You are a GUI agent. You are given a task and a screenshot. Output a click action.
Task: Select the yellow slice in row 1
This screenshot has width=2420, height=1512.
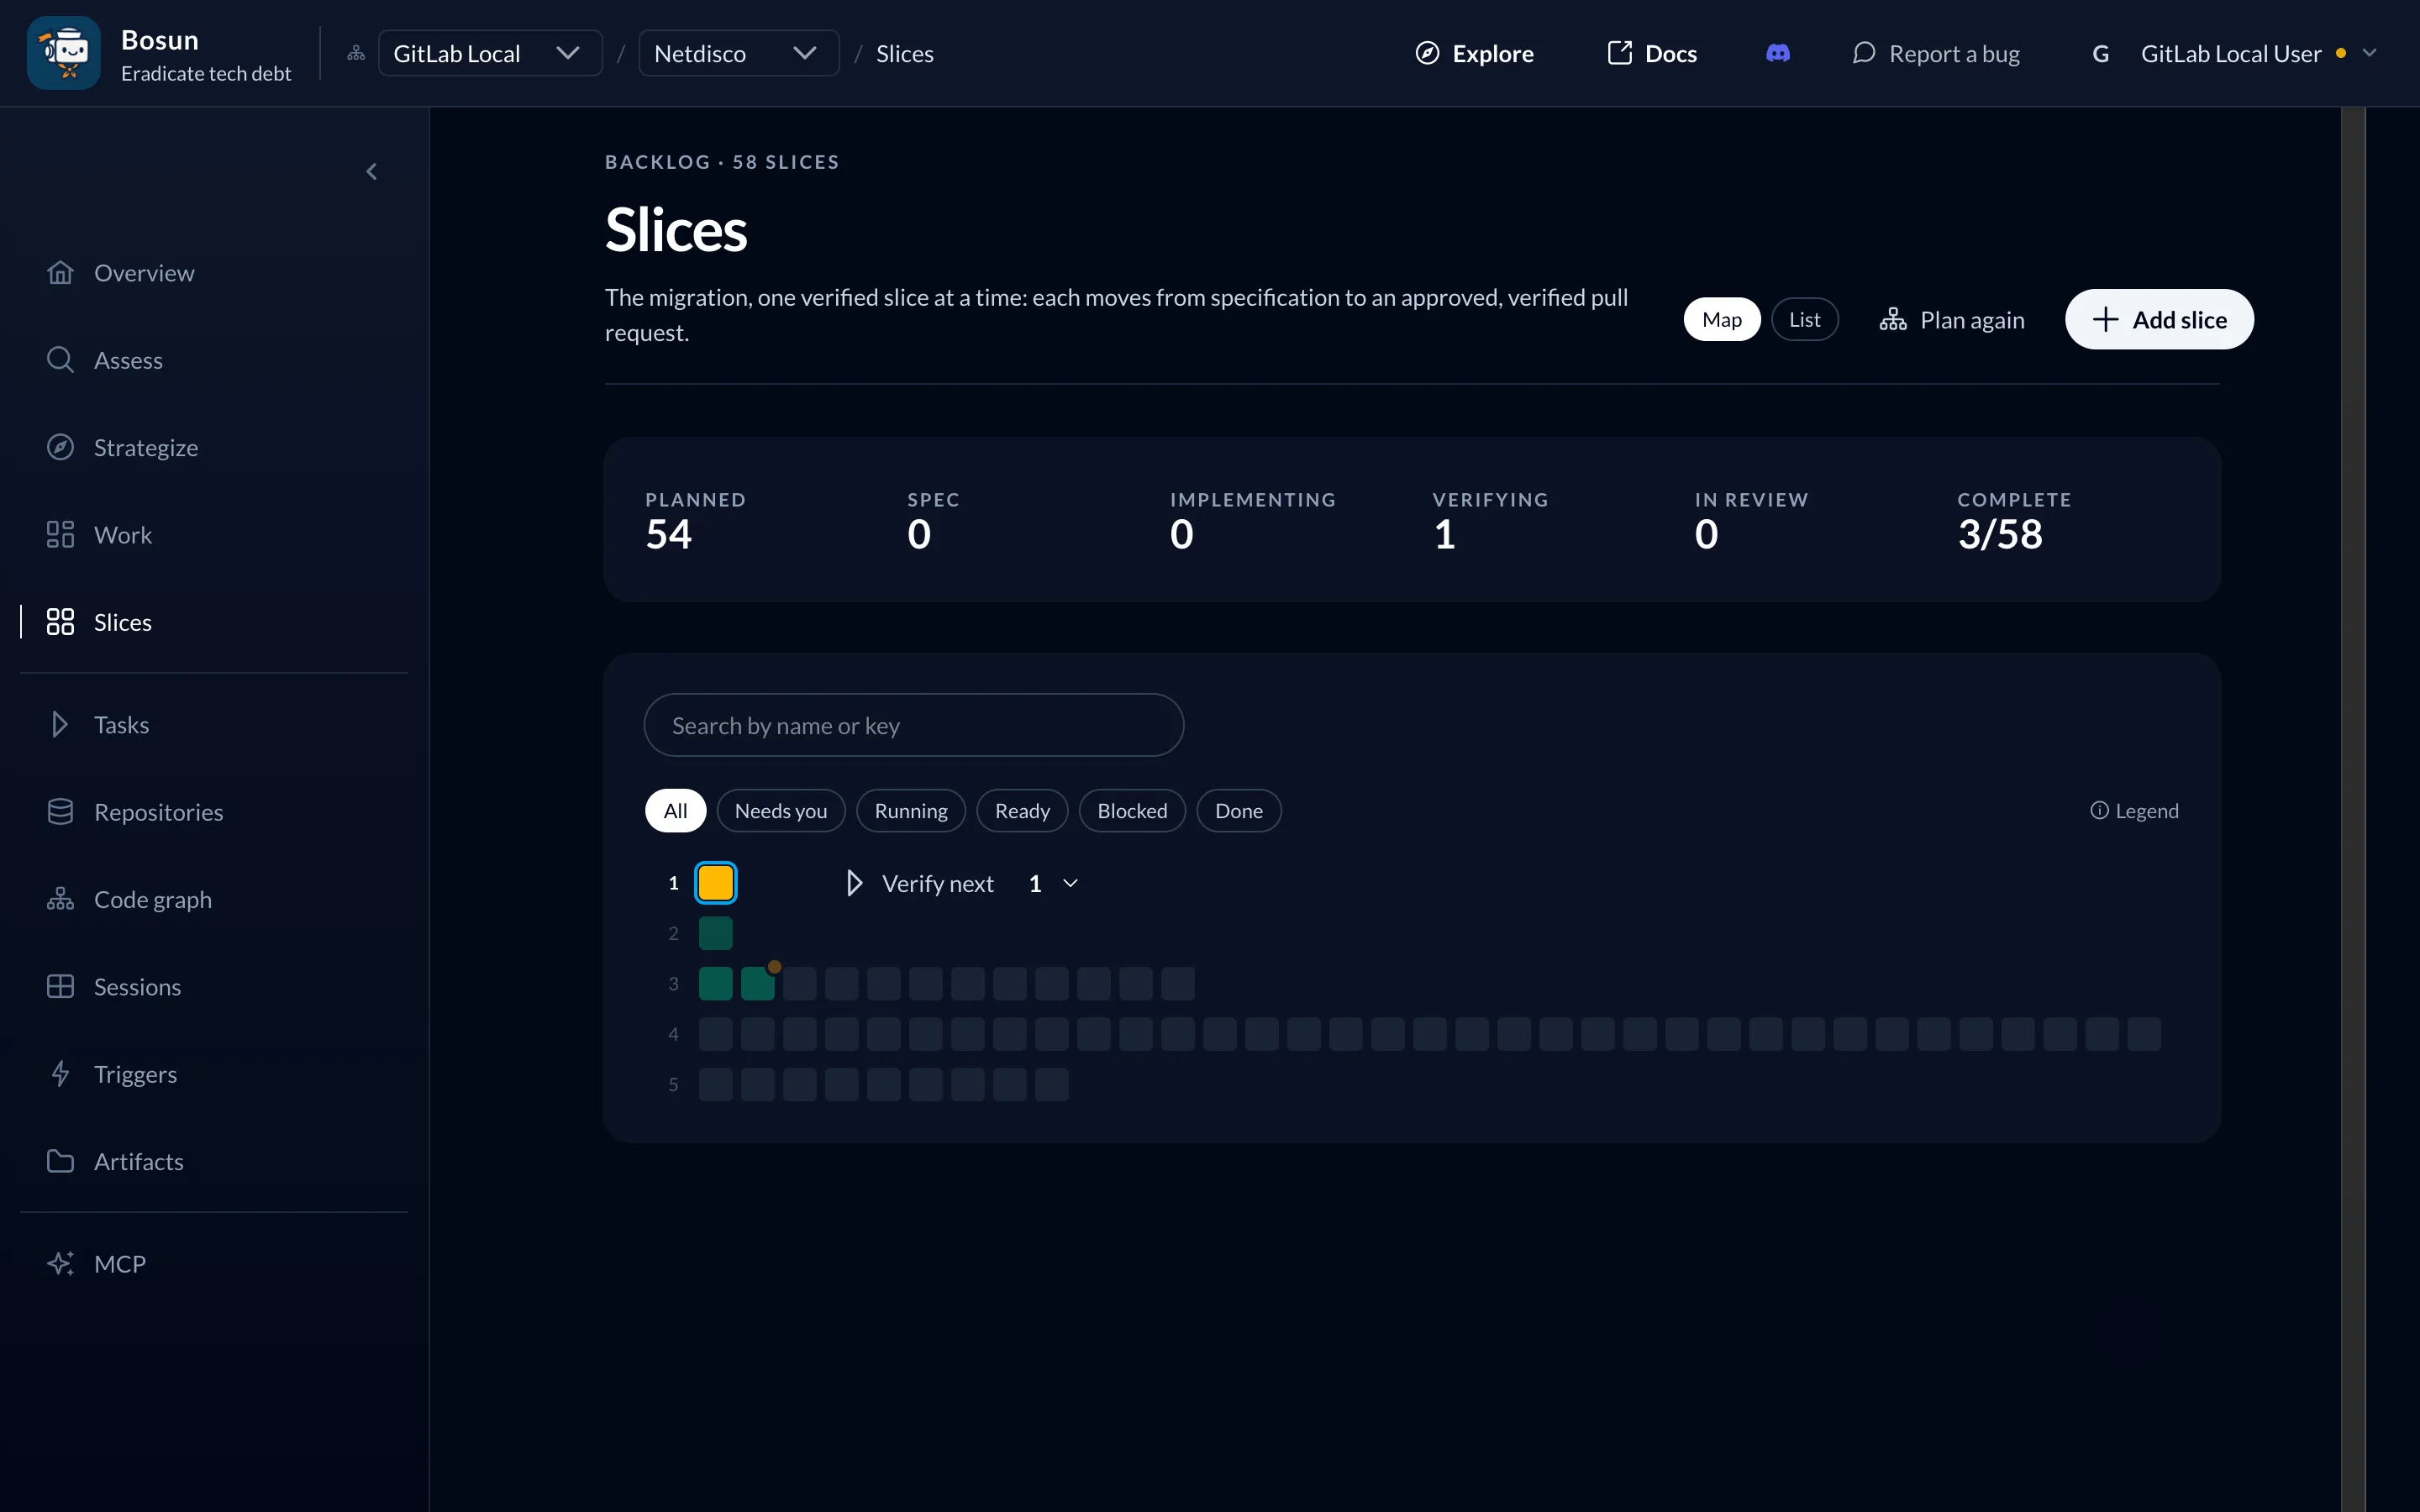716,883
